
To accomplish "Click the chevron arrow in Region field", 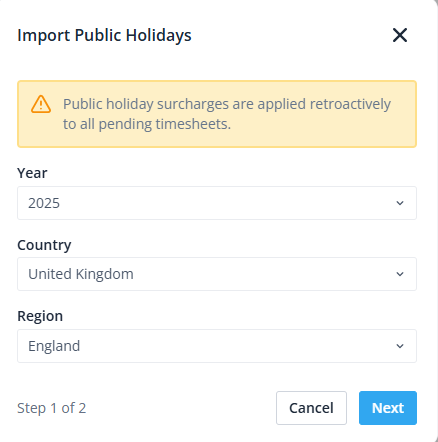I will (x=400, y=346).
